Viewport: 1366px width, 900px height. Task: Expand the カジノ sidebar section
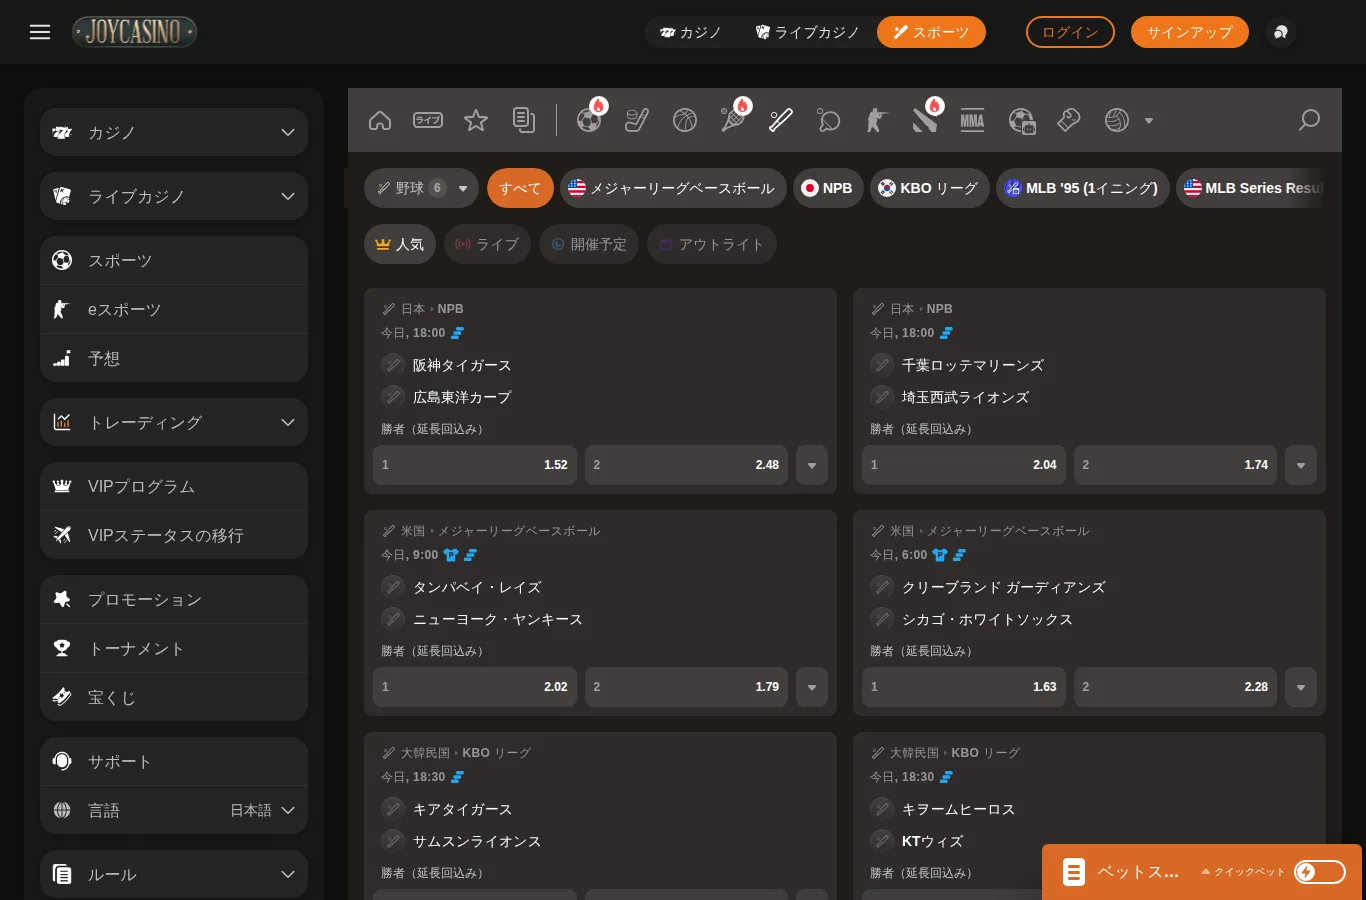tap(174, 132)
